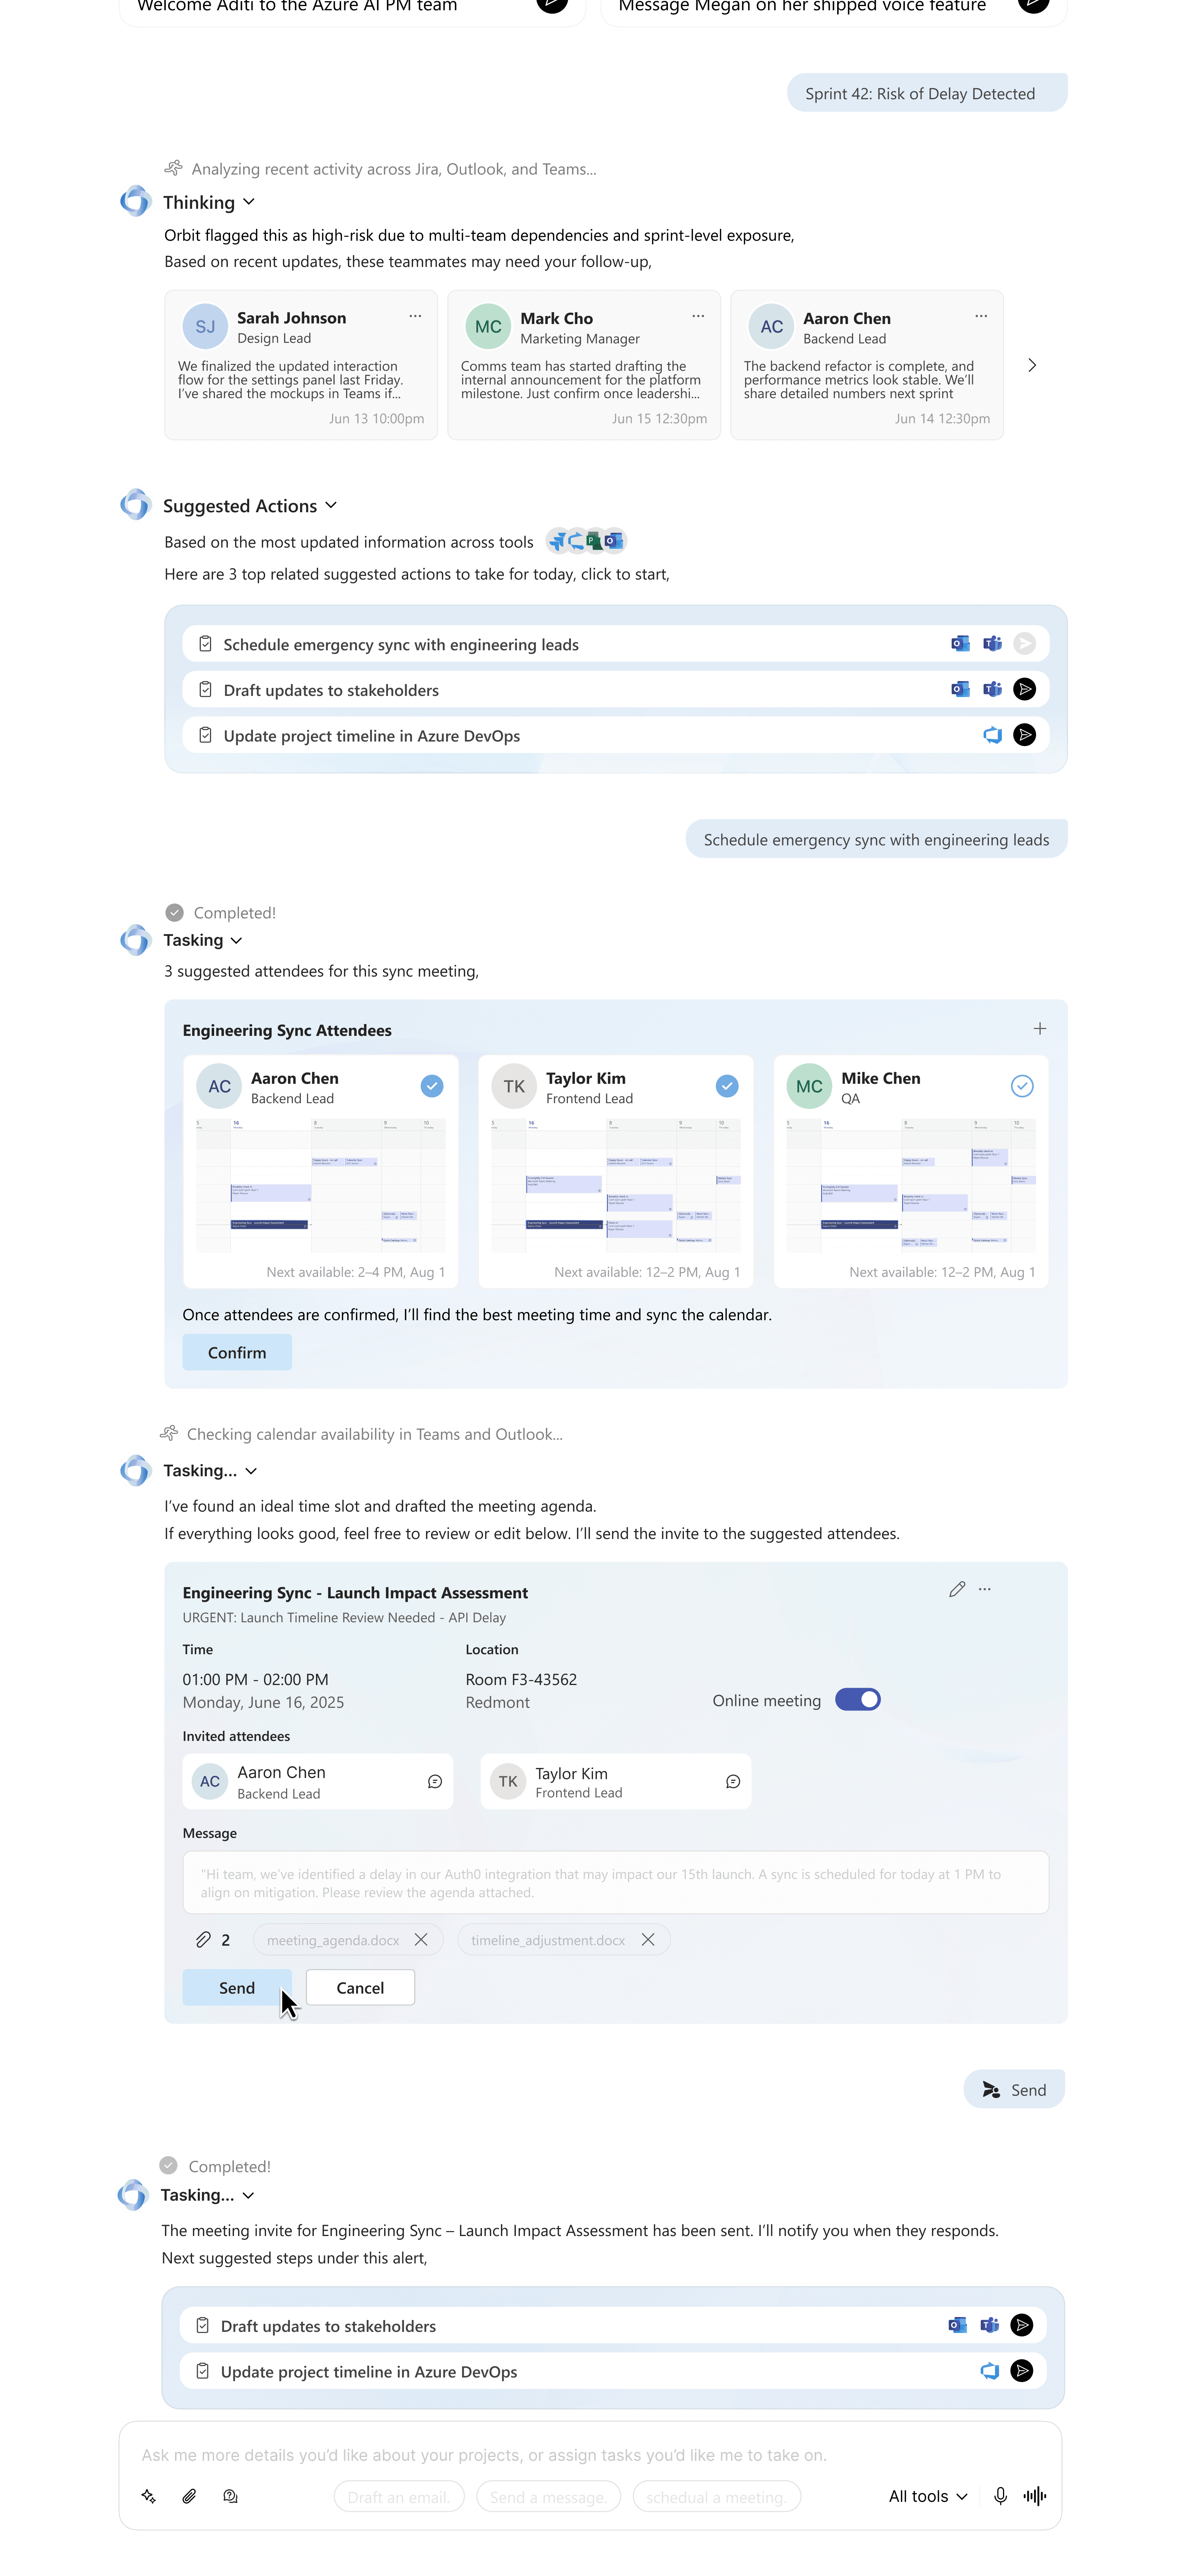Select Update project timeline in bottom list
Screen dimensions: 1181x2576
(x=368, y=2371)
